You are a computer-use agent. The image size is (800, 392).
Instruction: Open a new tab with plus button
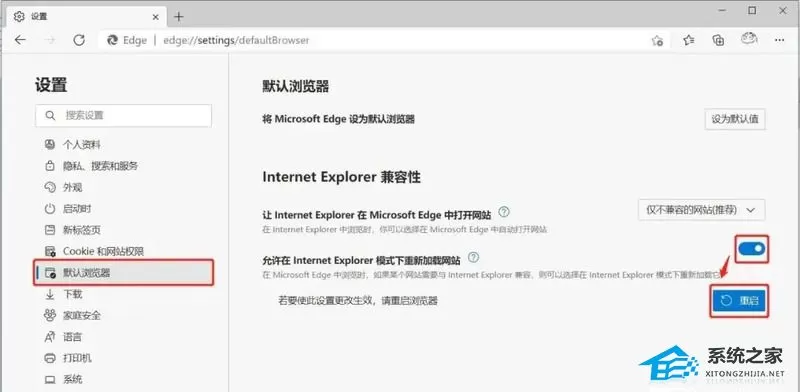pyautogui.click(x=178, y=17)
